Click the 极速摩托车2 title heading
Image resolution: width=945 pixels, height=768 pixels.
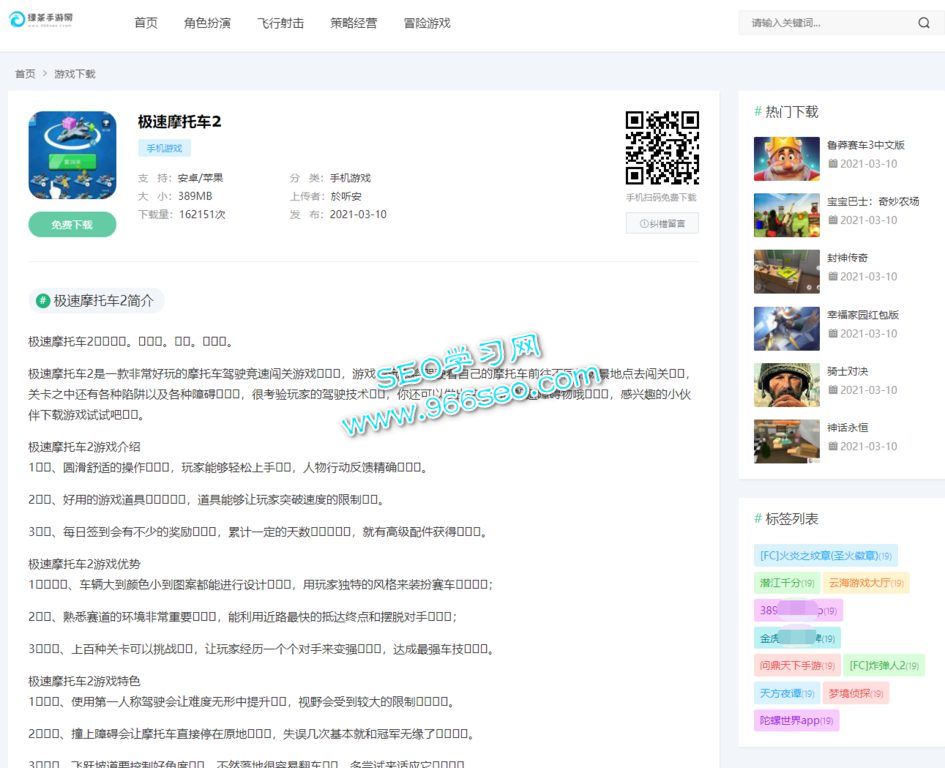click(179, 122)
